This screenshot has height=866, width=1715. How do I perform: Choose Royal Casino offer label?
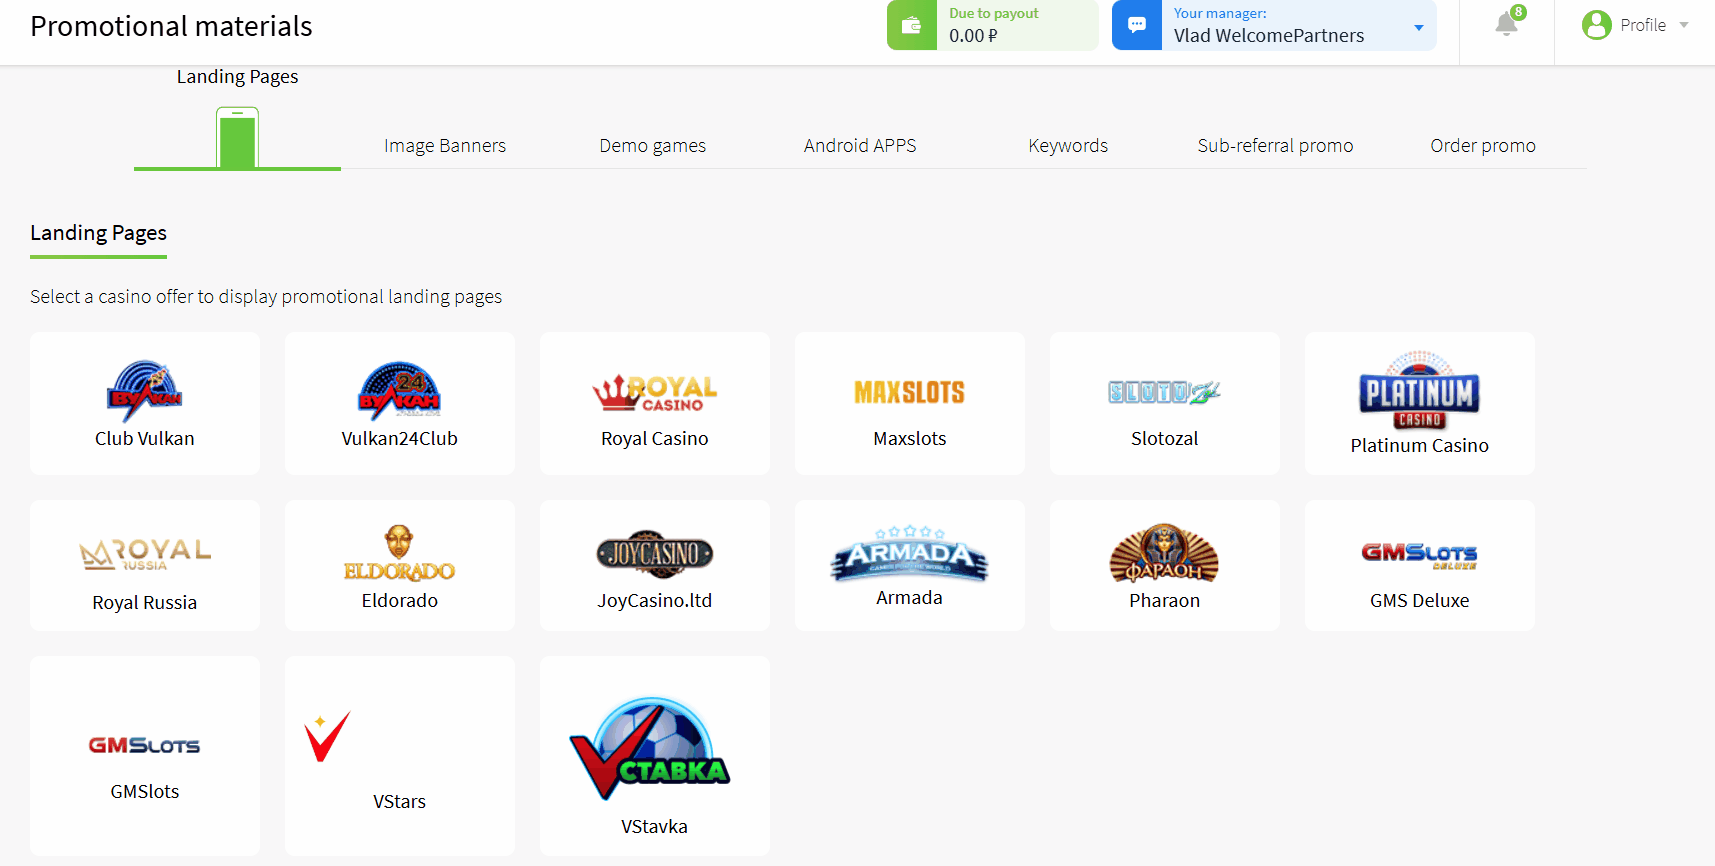coord(655,439)
